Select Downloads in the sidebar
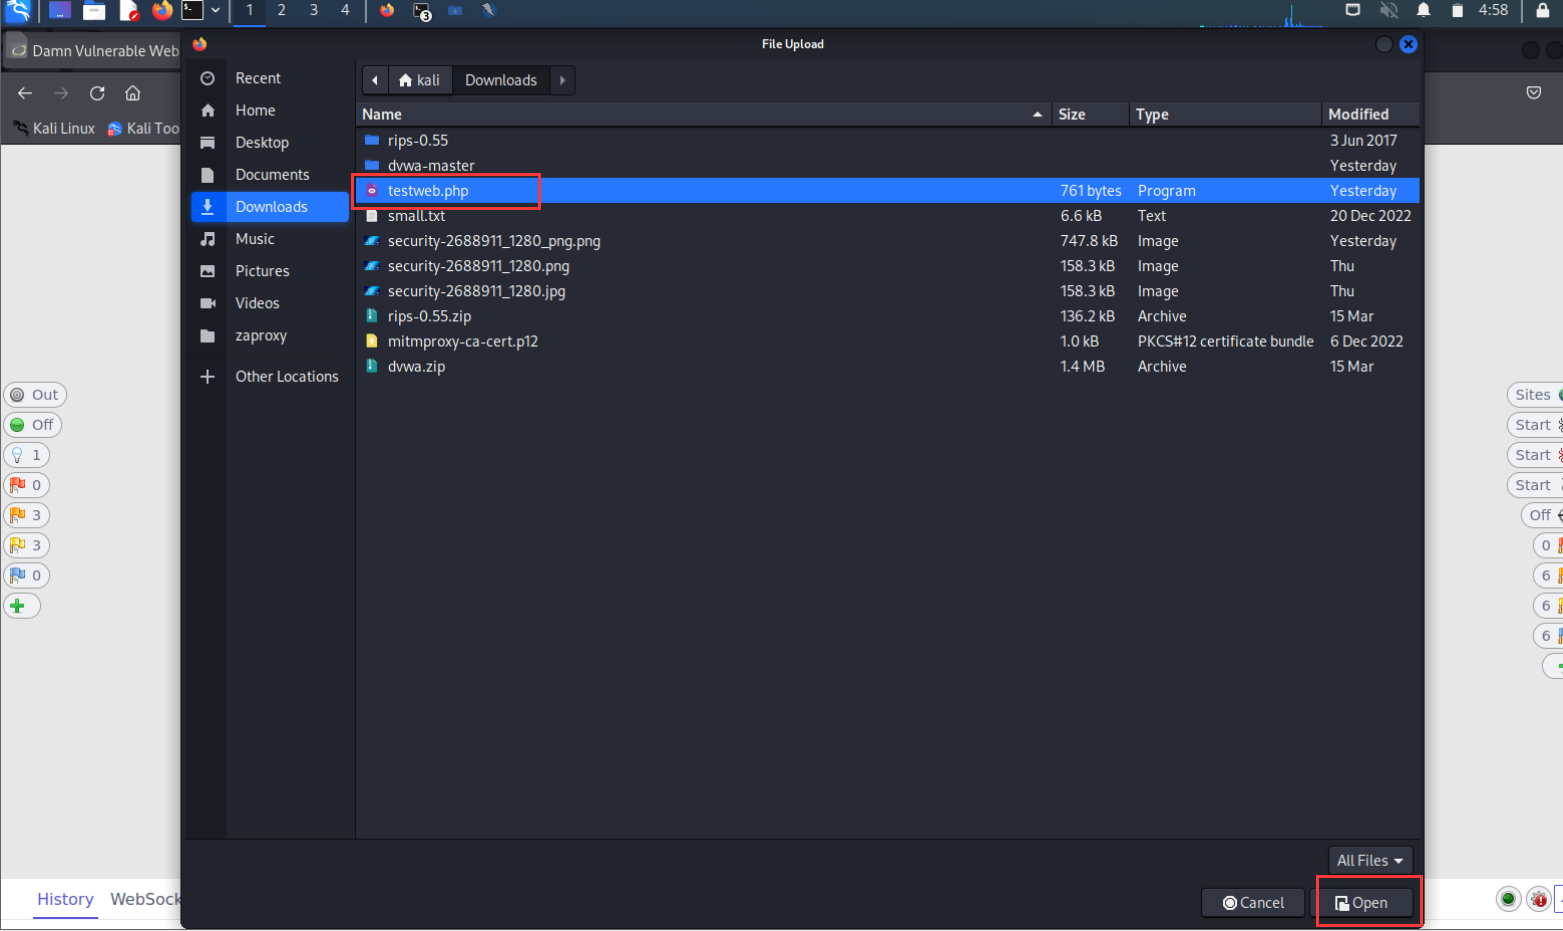This screenshot has width=1563, height=931. pos(269,206)
